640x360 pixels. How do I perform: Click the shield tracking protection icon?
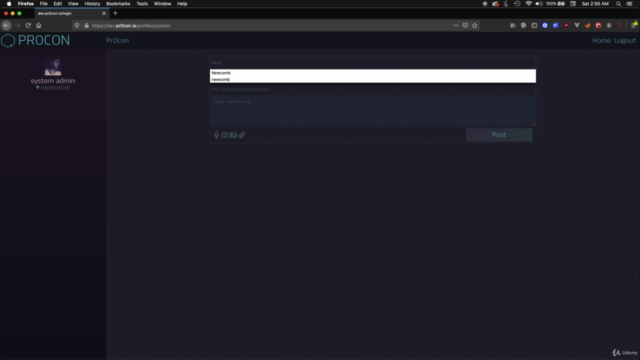[77, 25]
